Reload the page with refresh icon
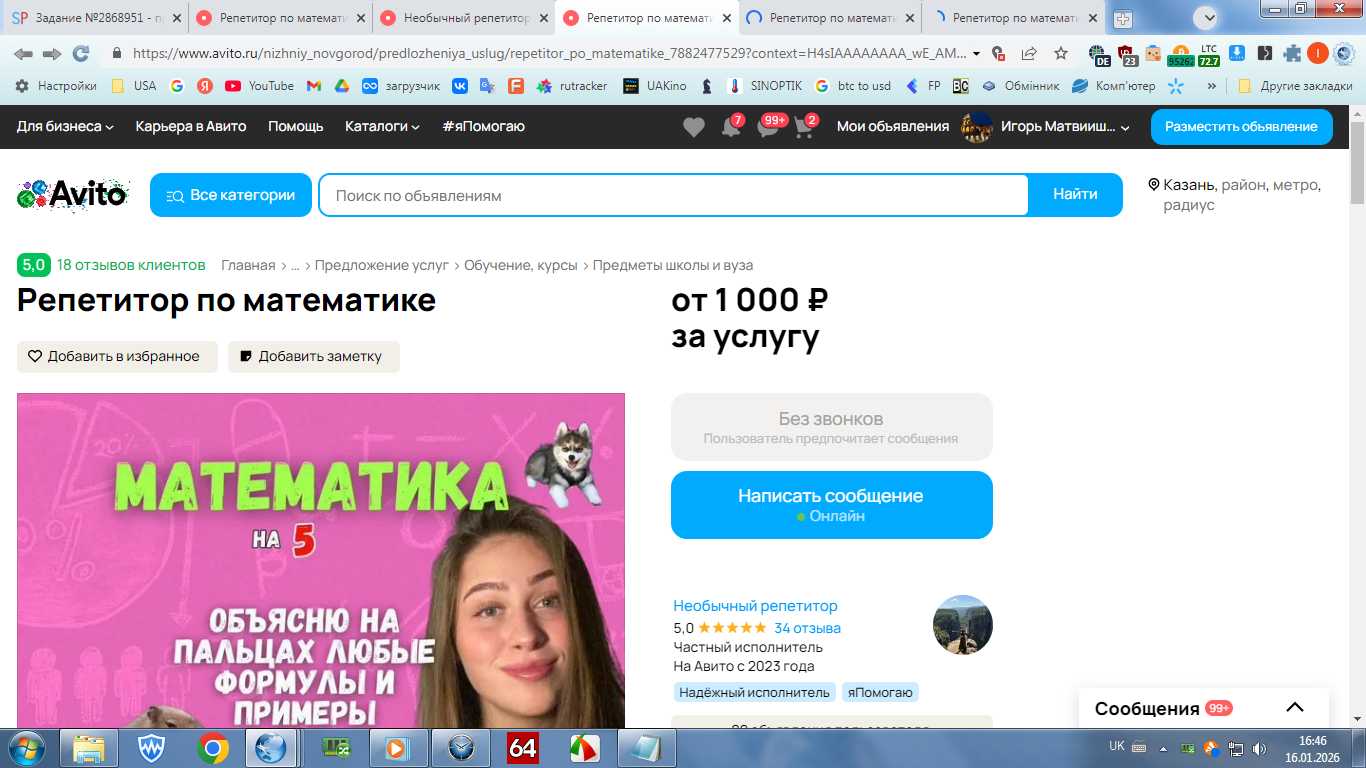The width and height of the screenshot is (1366, 768). 81,53
